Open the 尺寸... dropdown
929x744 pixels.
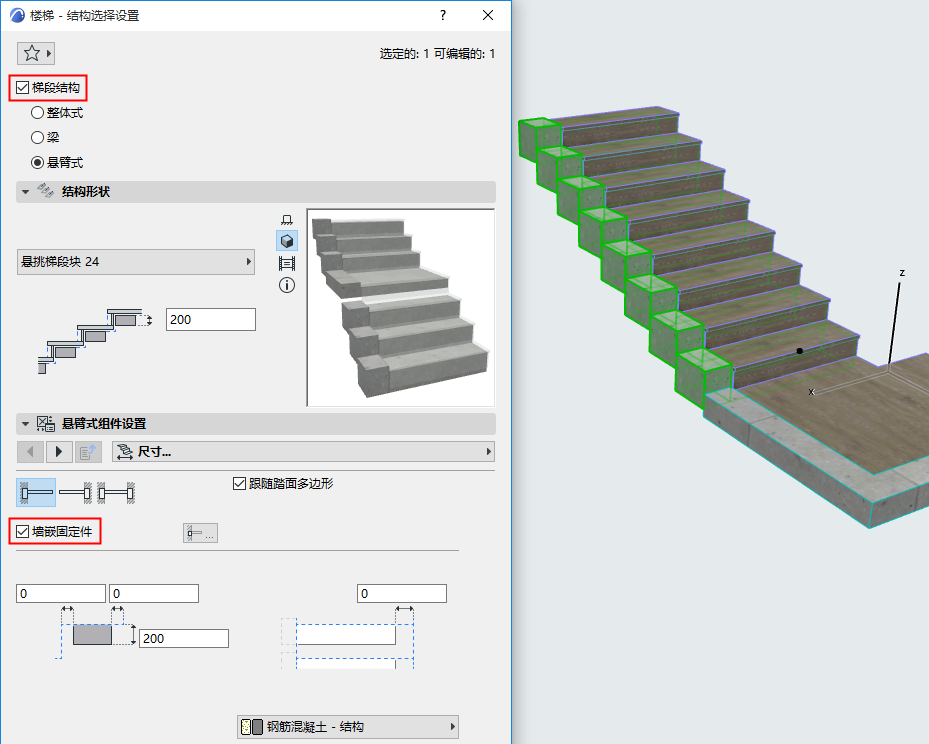point(300,451)
